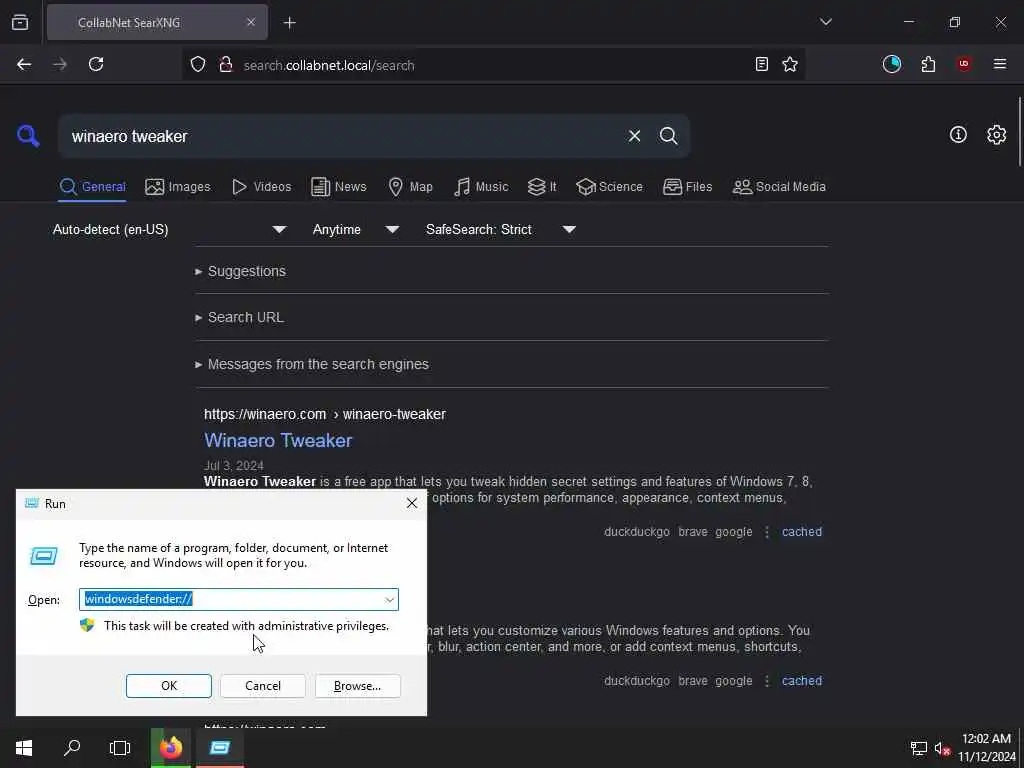1024x768 pixels.
Task: Switch to the Music search tab
Action: (481, 187)
